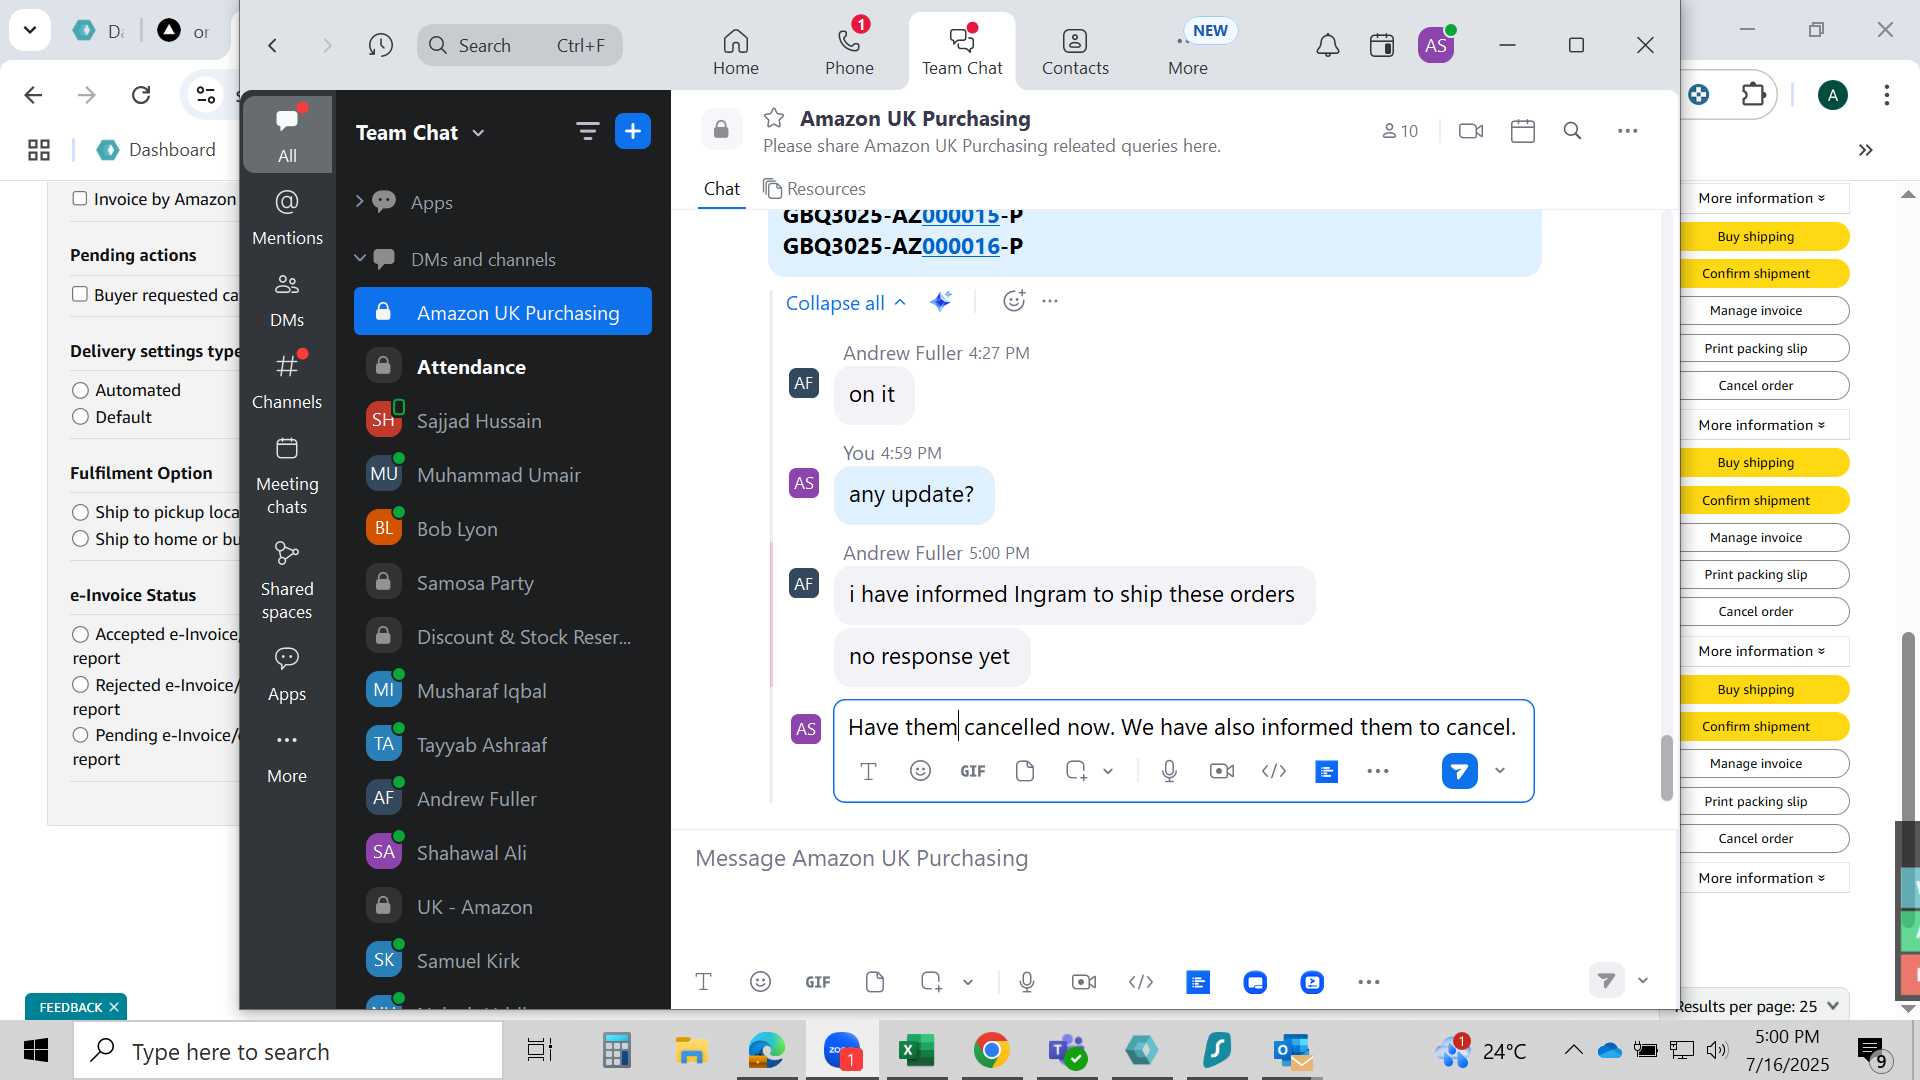Viewport: 1920px width, 1080px height.
Task: Open the notifications bell in Zoom
Action: click(1327, 45)
